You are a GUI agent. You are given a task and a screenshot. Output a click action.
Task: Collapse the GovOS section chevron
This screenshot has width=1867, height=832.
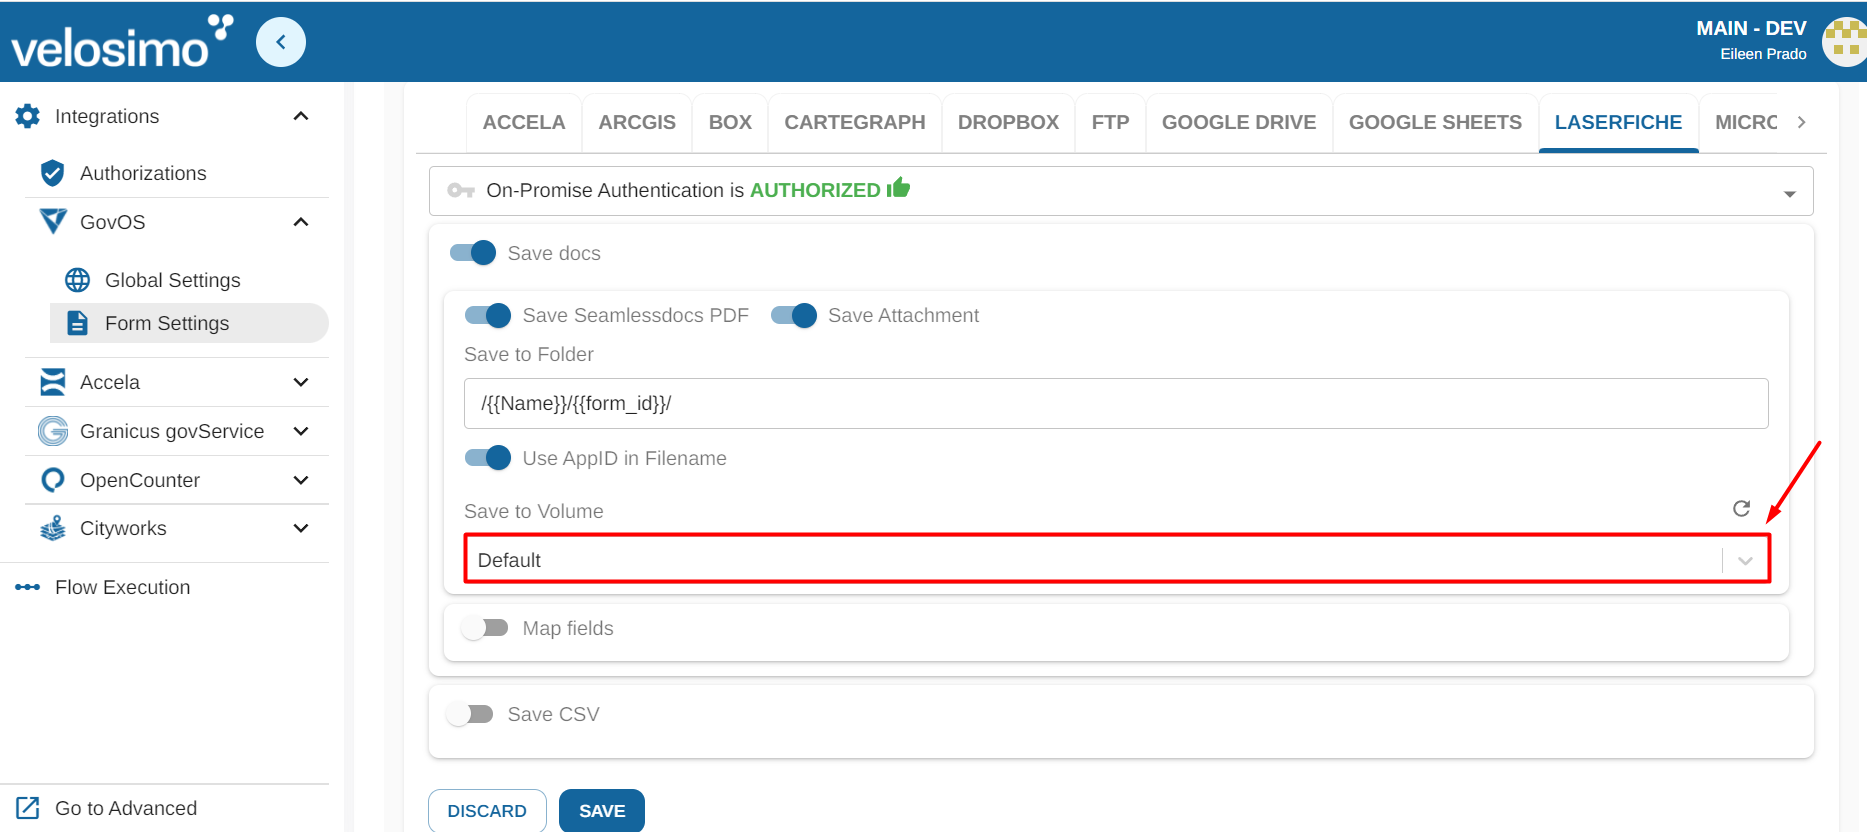(301, 222)
